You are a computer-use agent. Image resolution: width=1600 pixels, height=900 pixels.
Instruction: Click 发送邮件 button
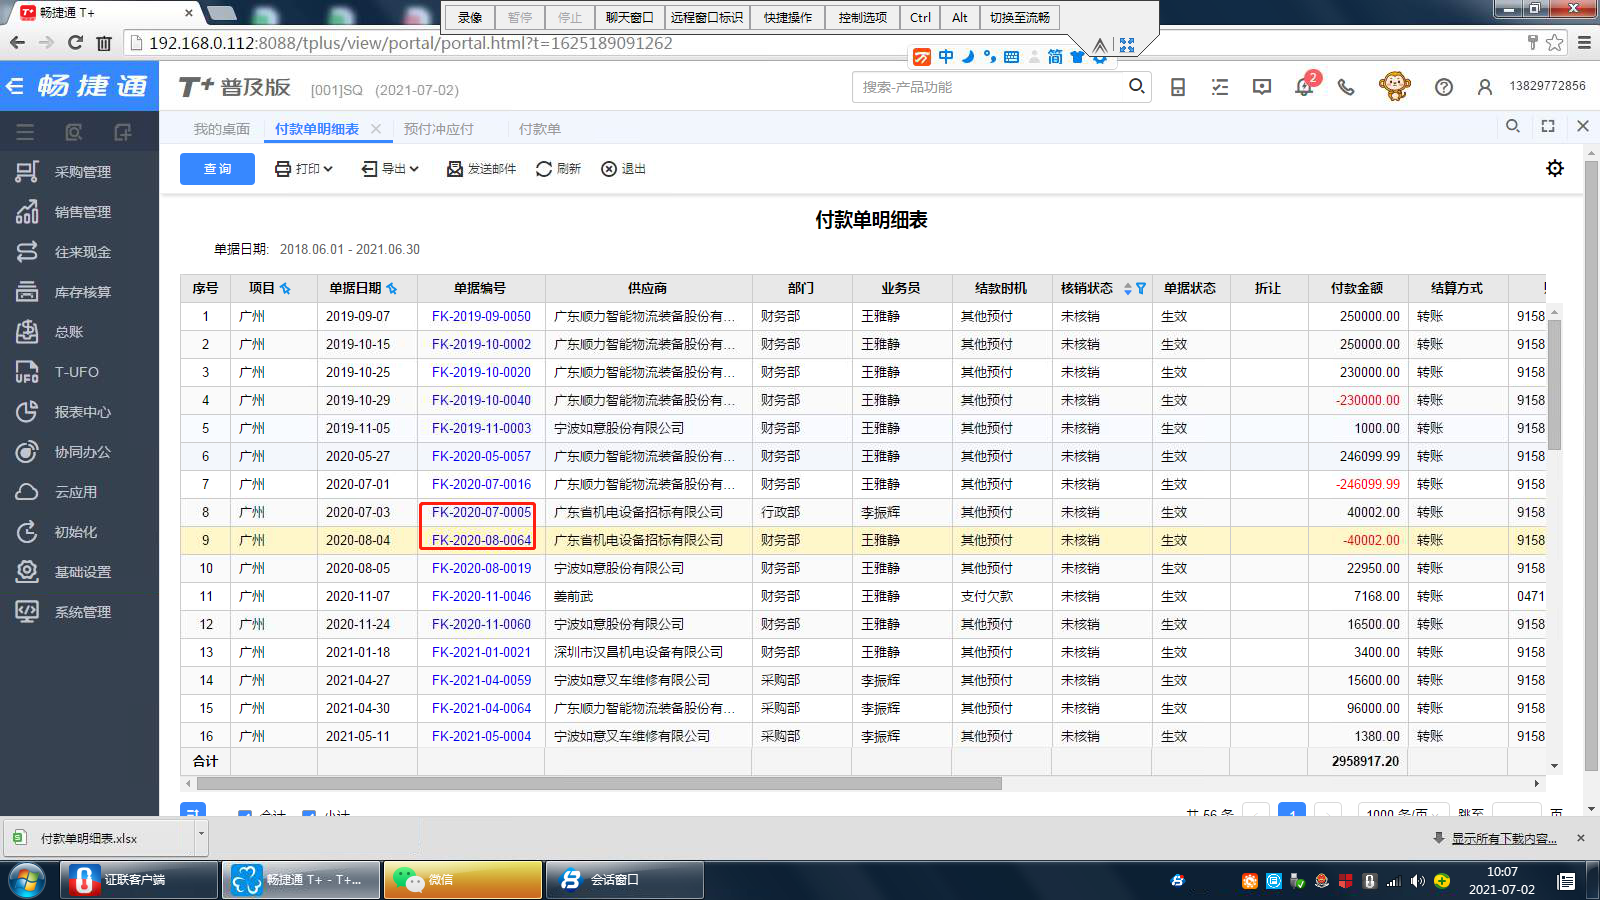(x=481, y=169)
